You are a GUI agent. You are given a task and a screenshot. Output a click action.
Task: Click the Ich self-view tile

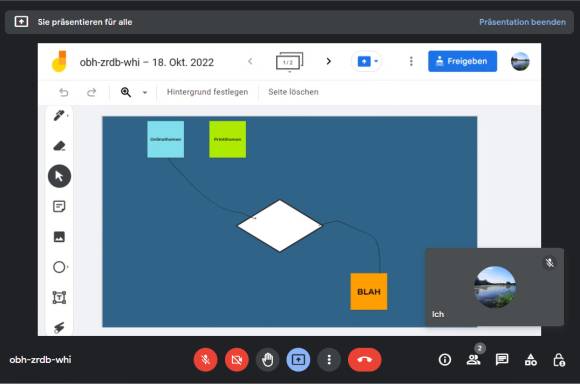click(495, 287)
